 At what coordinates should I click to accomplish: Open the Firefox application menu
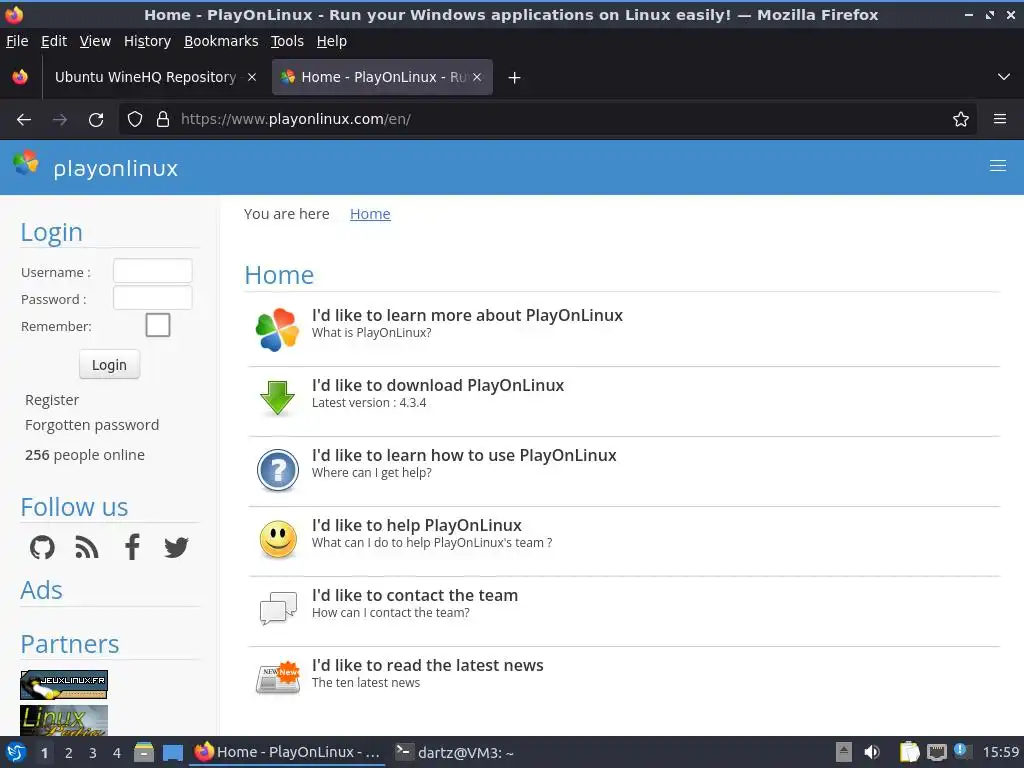[x=1000, y=119]
